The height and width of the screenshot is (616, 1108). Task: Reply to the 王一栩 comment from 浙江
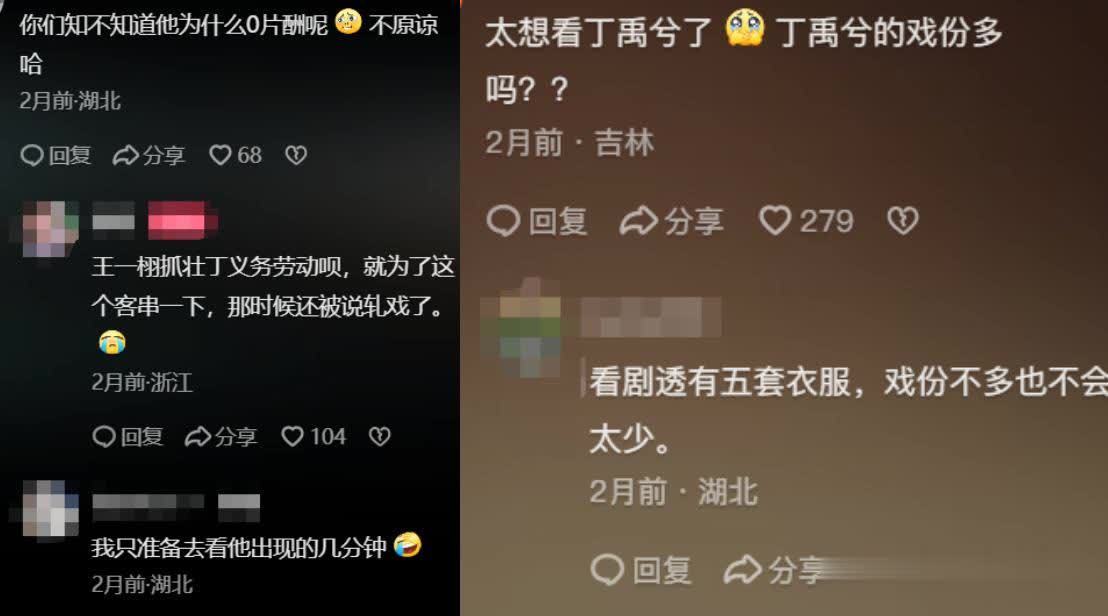[x=128, y=437]
